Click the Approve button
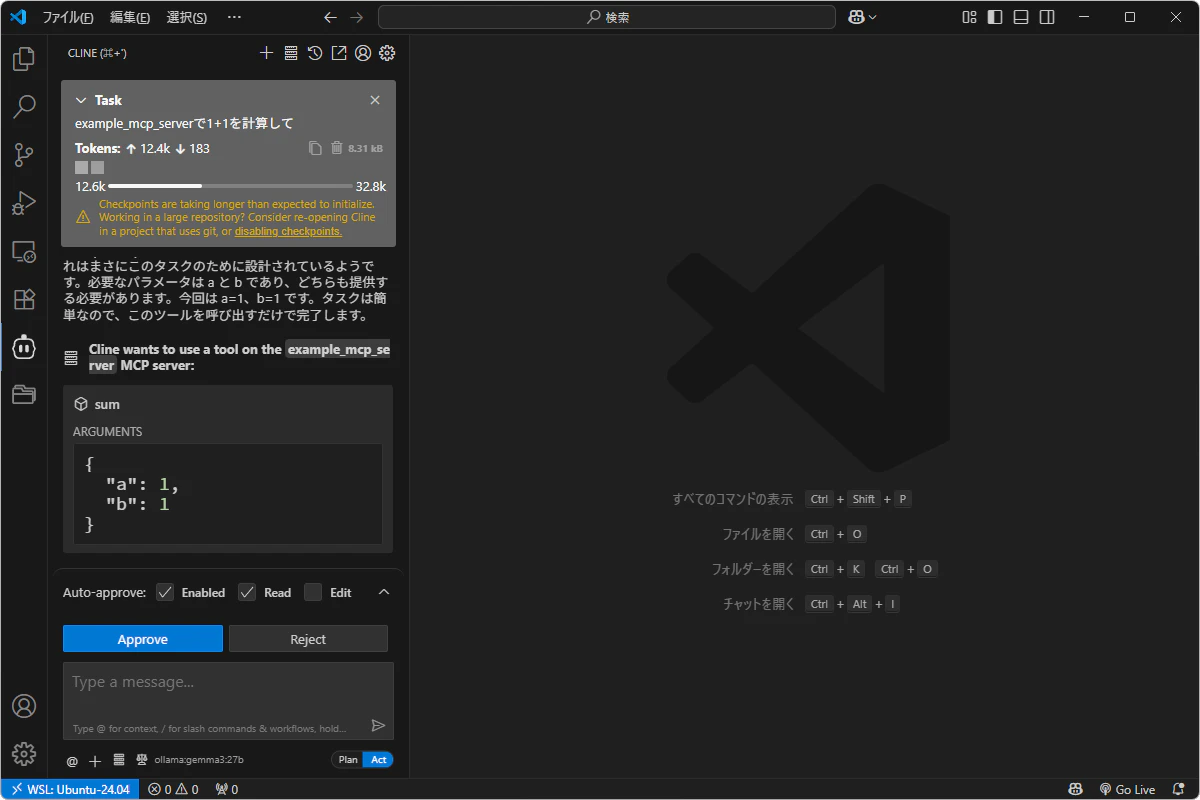This screenshot has width=1200, height=800. [x=143, y=639]
